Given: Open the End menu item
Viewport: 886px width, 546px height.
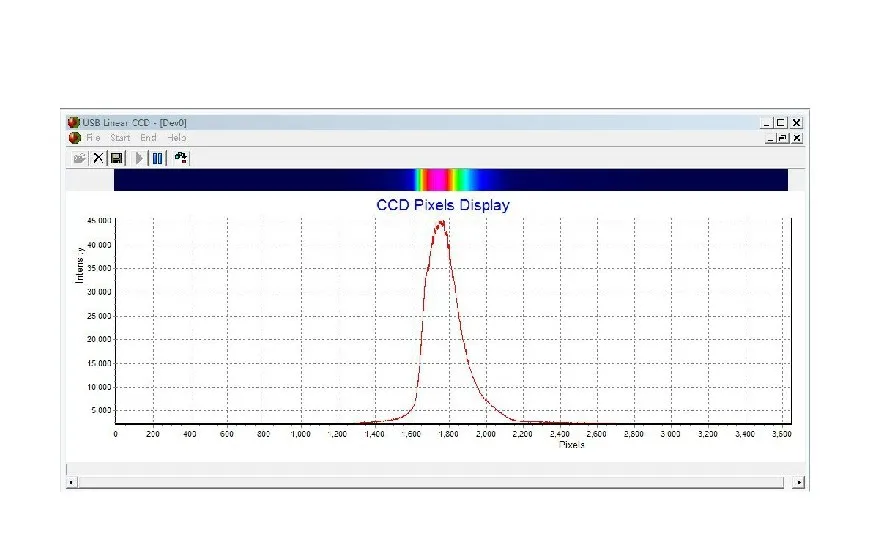Looking at the screenshot, I should coord(148,138).
